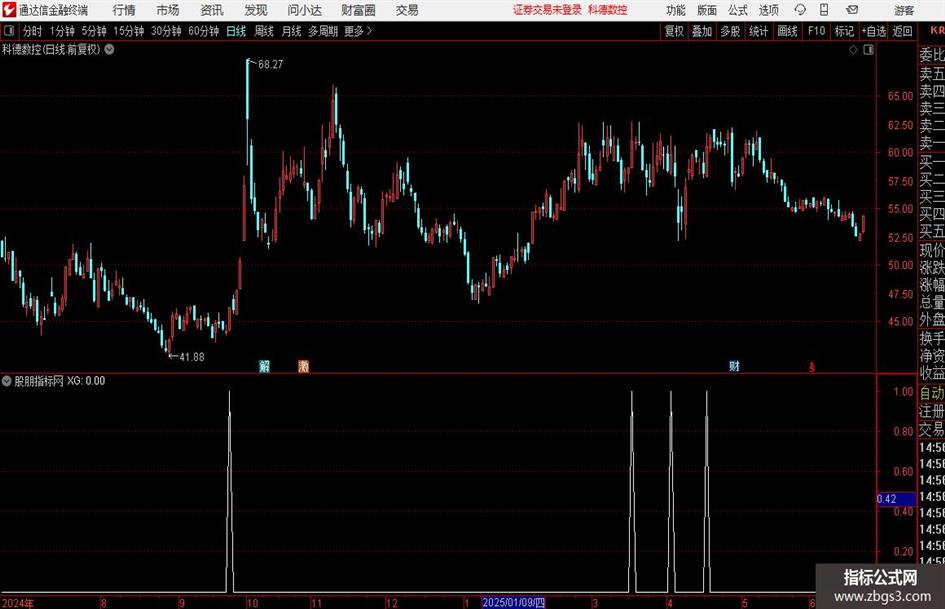Select the 日线 daily period tab
Screen dimensions: 945x609
236,31
